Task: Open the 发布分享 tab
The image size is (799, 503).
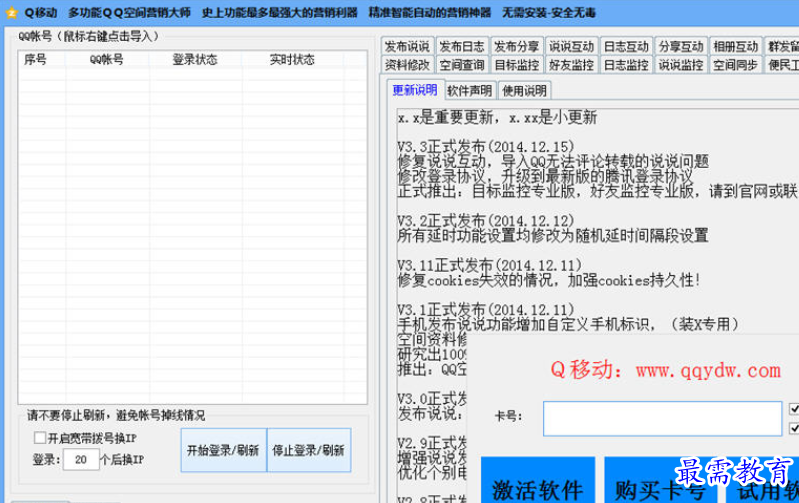Action: click(x=517, y=46)
